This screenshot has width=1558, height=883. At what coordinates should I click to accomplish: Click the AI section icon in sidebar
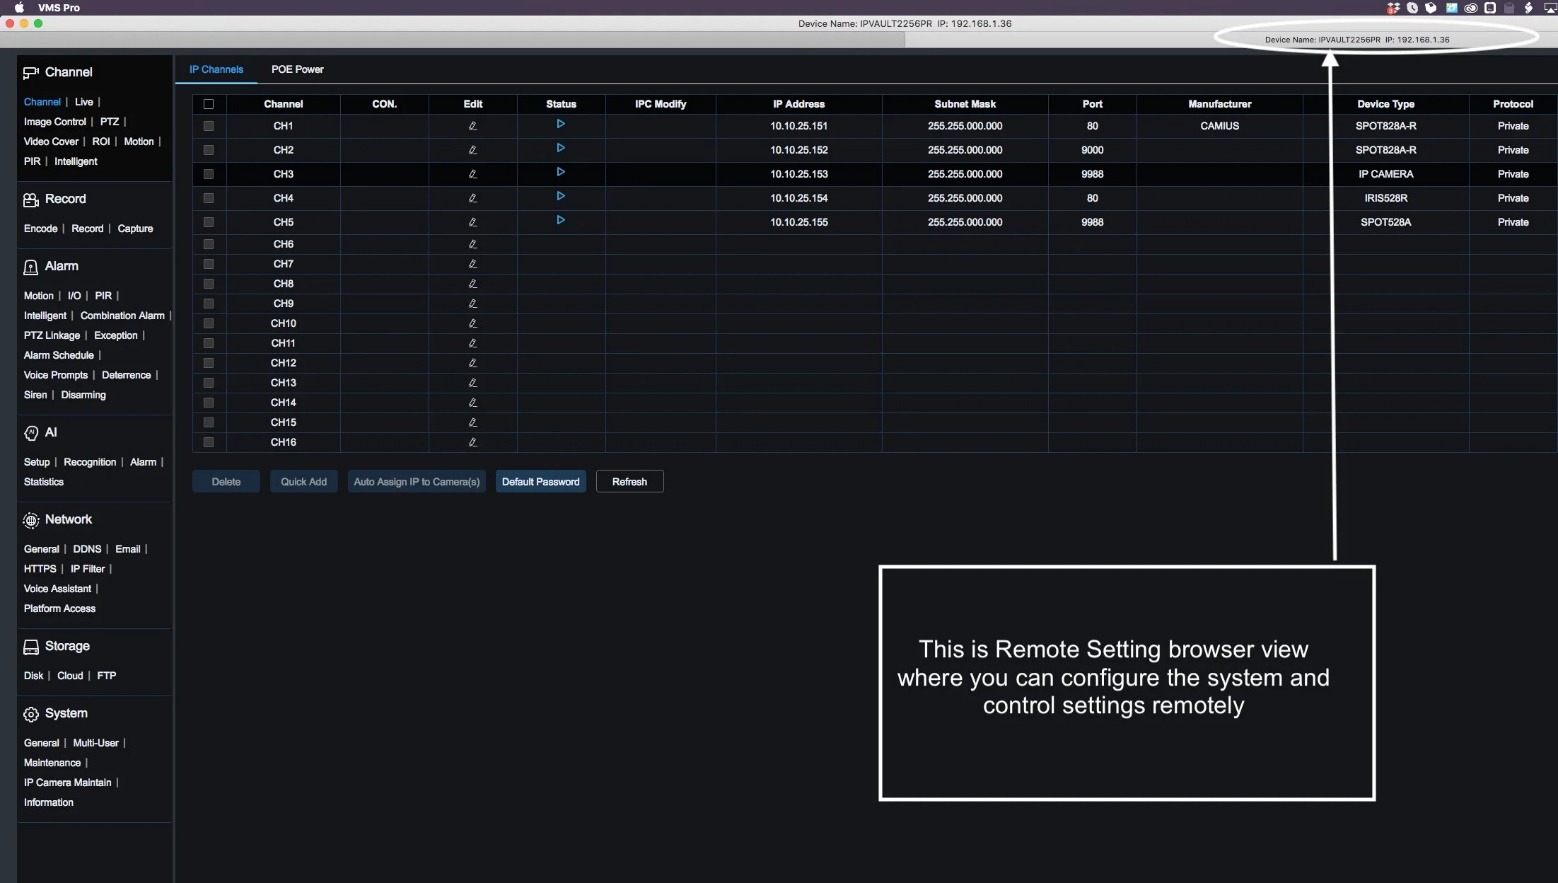point(31,433)
